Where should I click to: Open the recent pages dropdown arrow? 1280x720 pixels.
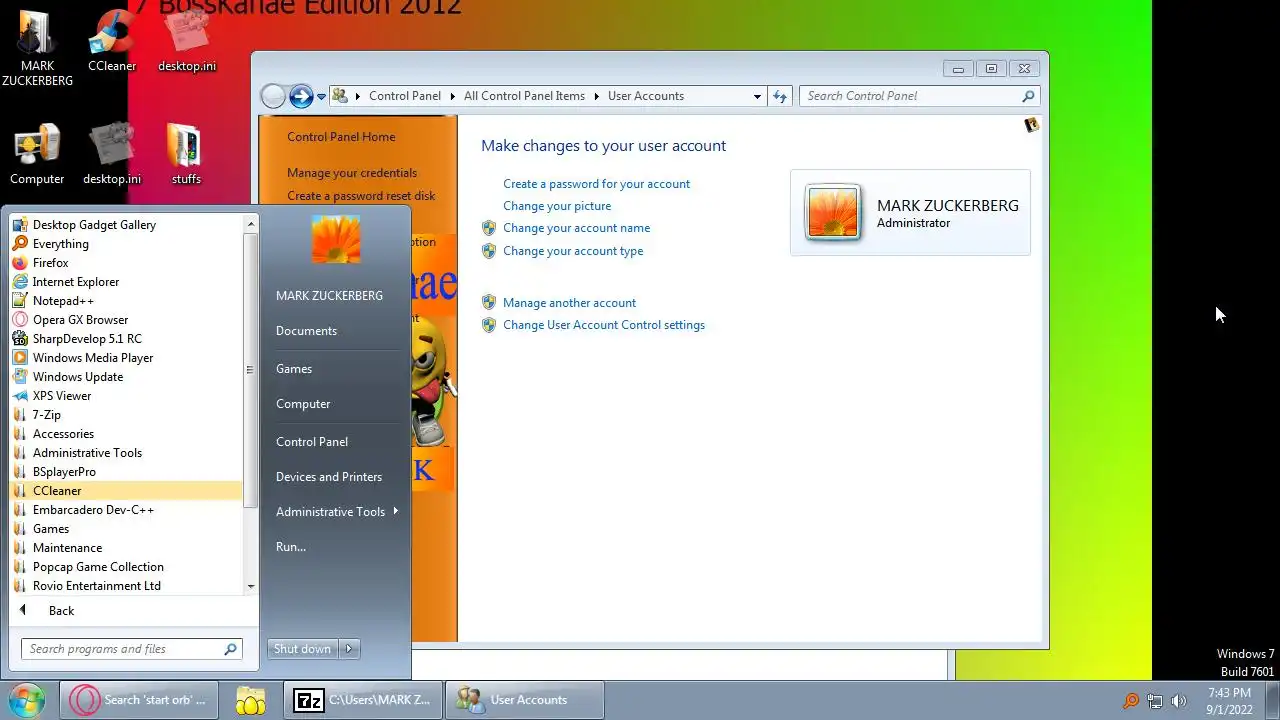point(321,97)
